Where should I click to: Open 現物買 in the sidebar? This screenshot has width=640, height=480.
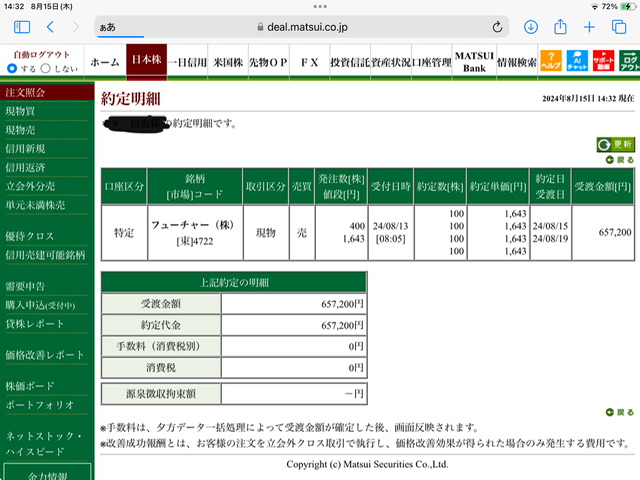[20, 111]
